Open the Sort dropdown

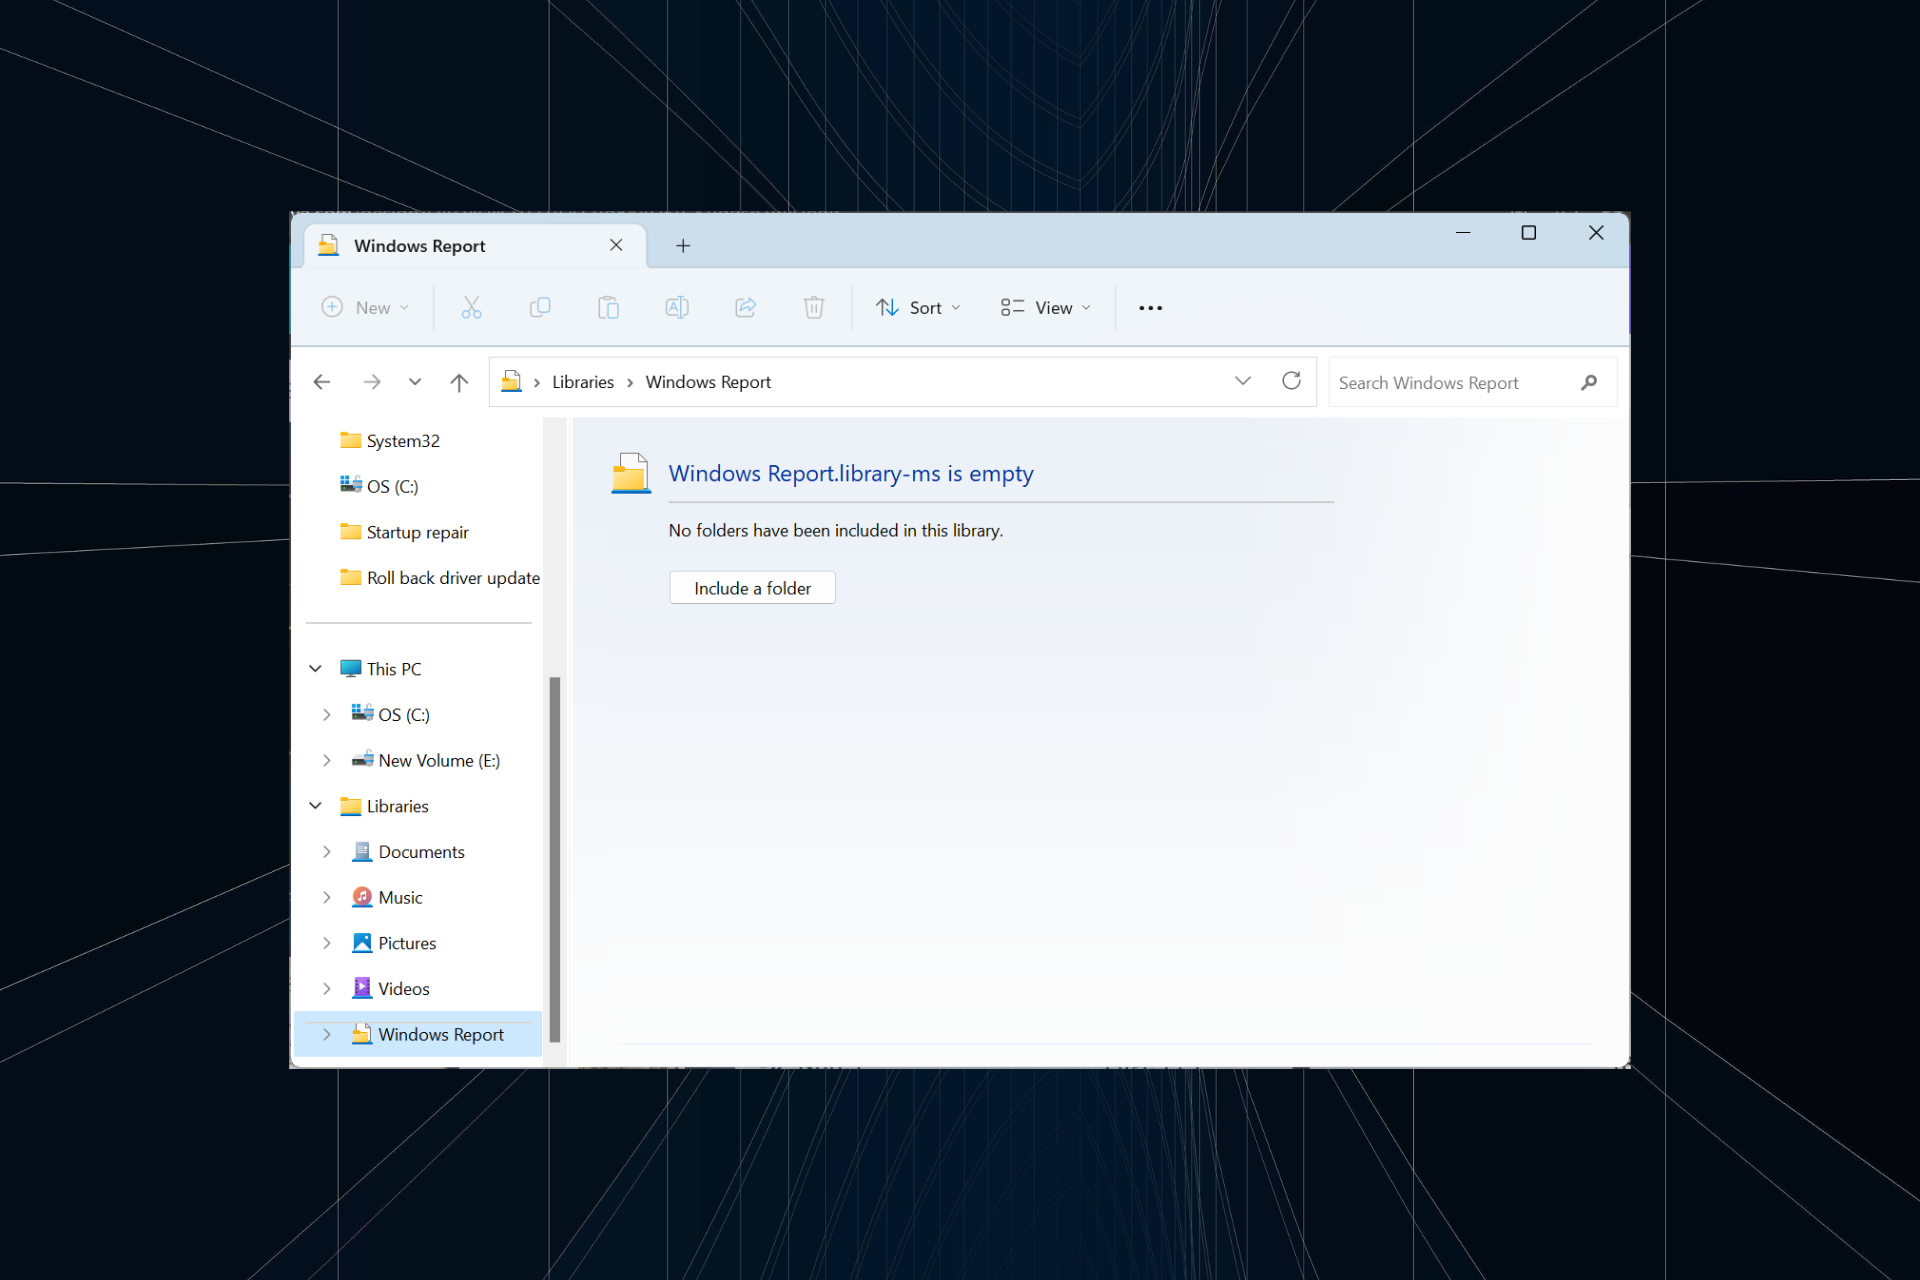[x=917, y=307]
